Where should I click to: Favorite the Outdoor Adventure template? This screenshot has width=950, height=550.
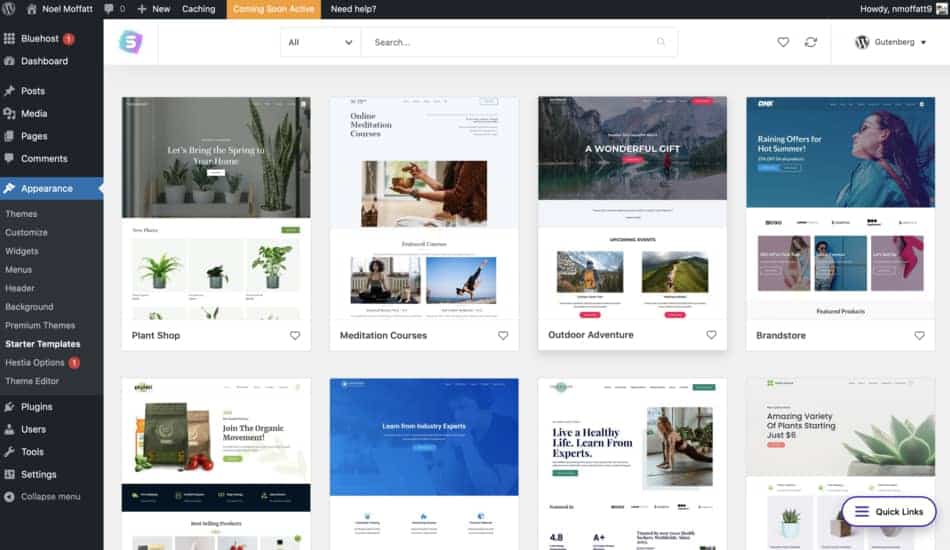tap(711, 334)
